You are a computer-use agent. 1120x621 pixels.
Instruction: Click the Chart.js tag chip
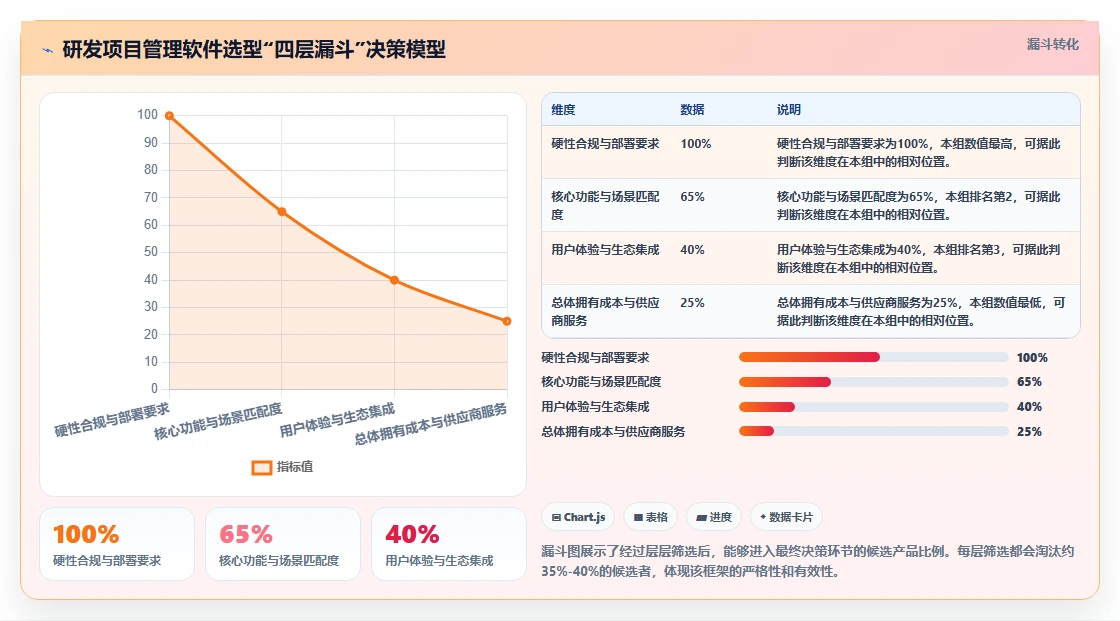pos(579,517)
